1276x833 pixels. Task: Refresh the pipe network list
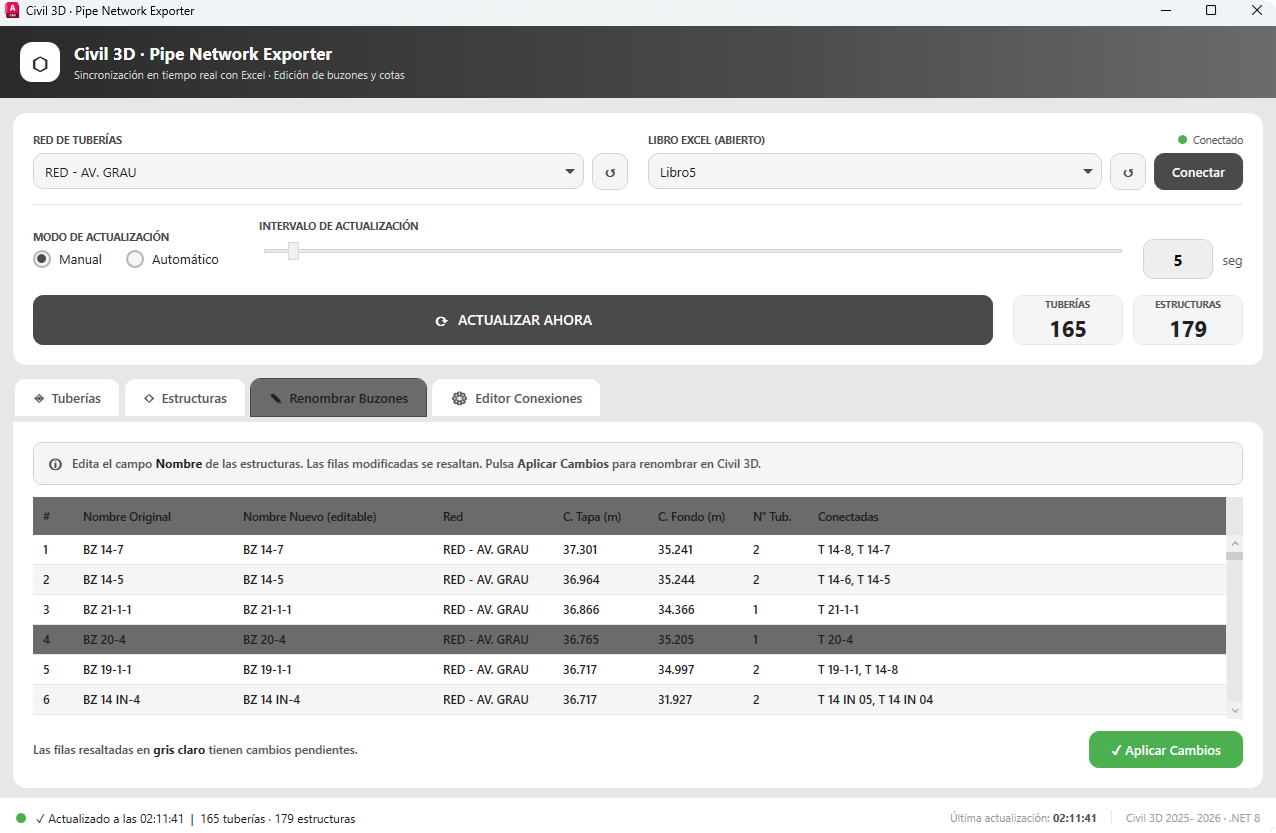click(610, 172)
